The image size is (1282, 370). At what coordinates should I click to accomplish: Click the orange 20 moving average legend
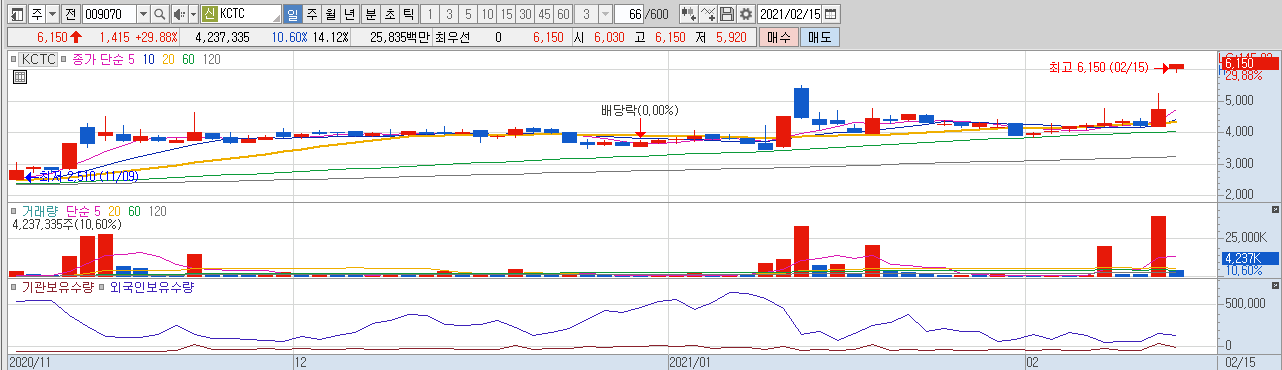click(x=167, y=60)
